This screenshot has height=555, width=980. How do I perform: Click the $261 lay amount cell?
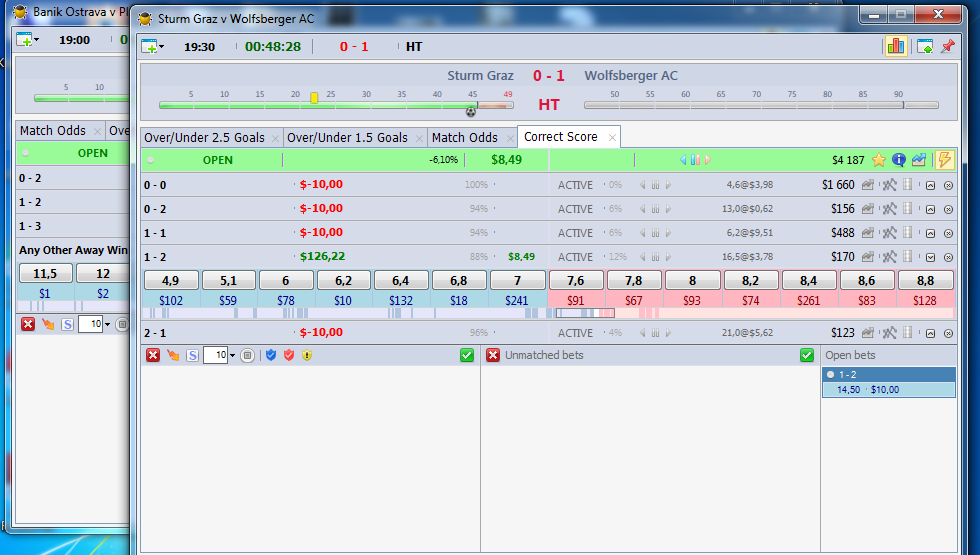pos(808,301)
